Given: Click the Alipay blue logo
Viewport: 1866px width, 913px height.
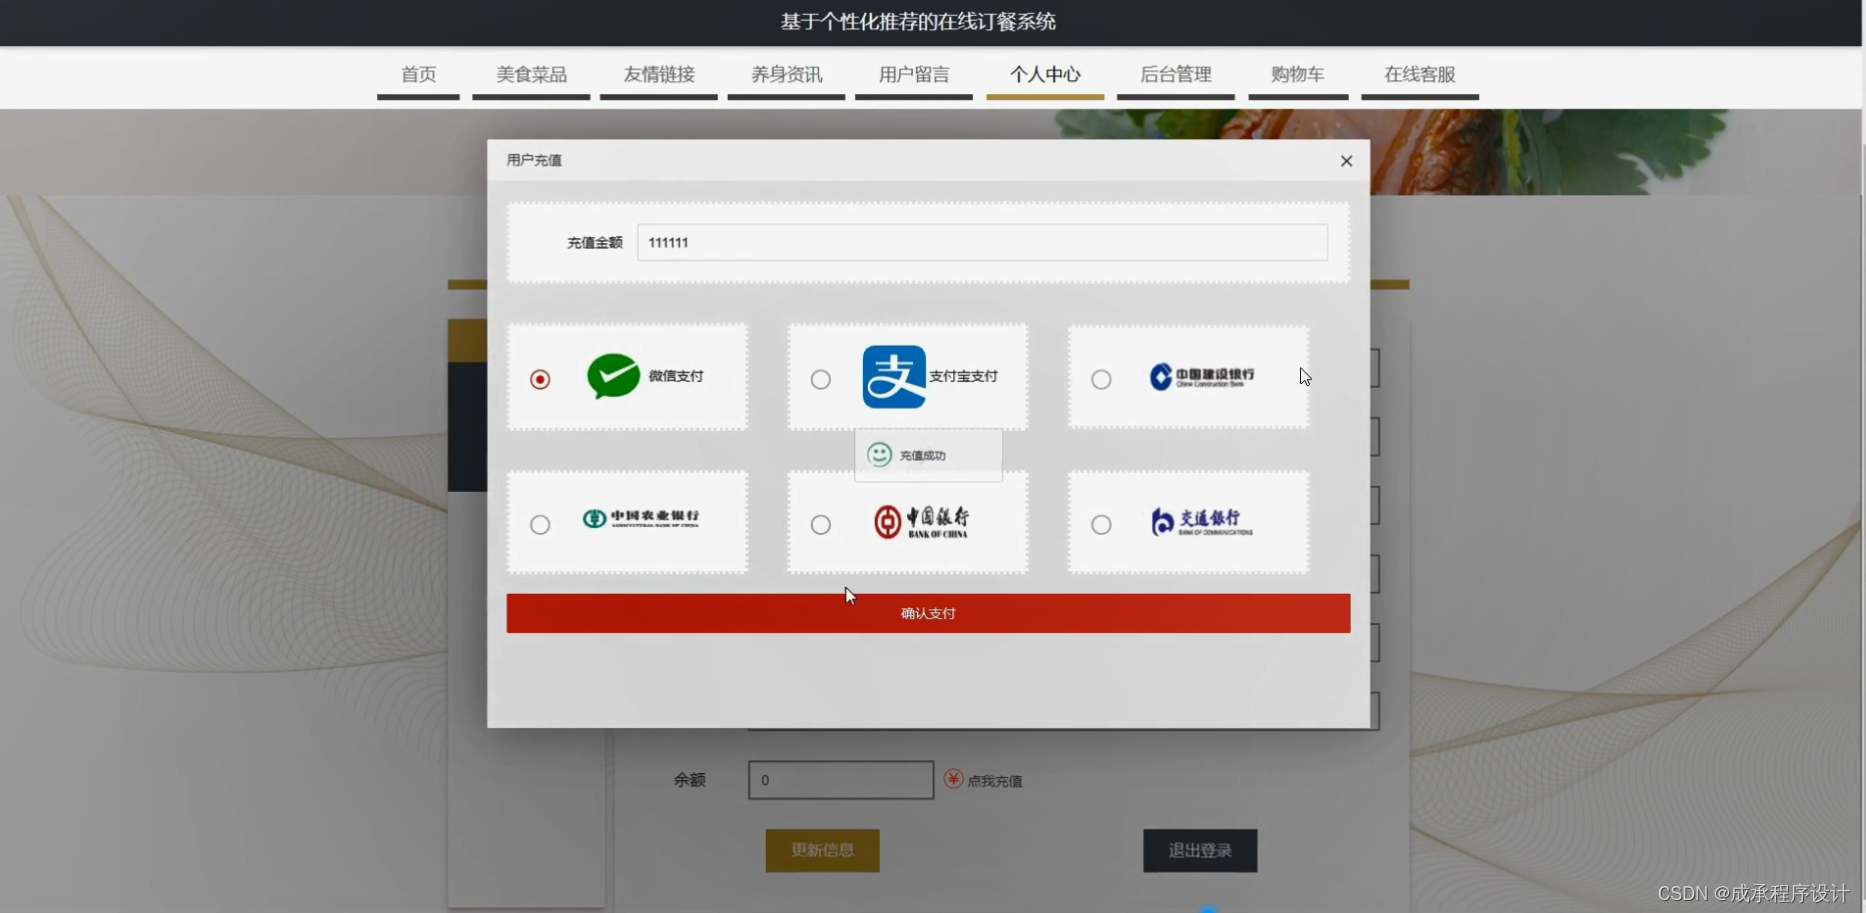Looking at the screenshot, I should click(894, 377).
